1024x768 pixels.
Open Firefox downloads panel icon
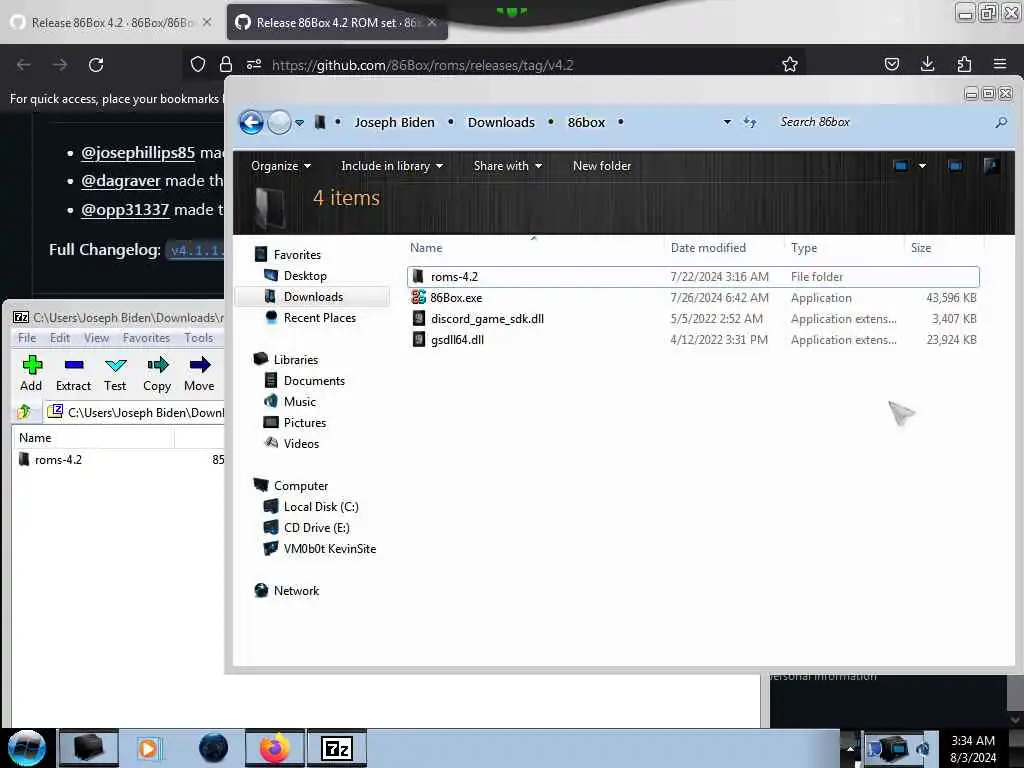click(927, 64)
